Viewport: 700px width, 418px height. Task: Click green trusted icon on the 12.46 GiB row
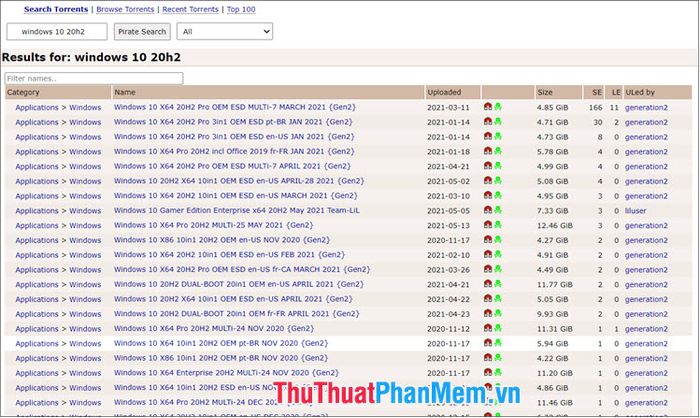pos(498,225)
